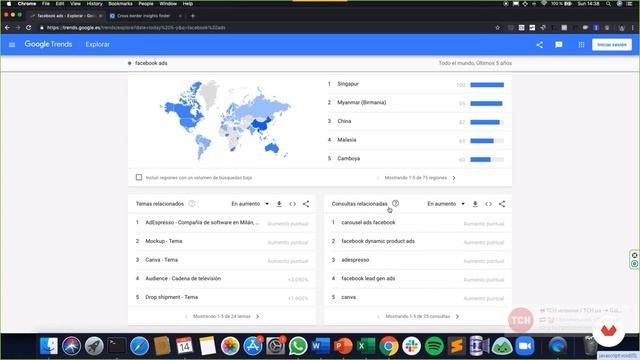The width and height of the screenshot is (640, 360).
Task: Open Excel from the dock
Action: pos(366,346)
